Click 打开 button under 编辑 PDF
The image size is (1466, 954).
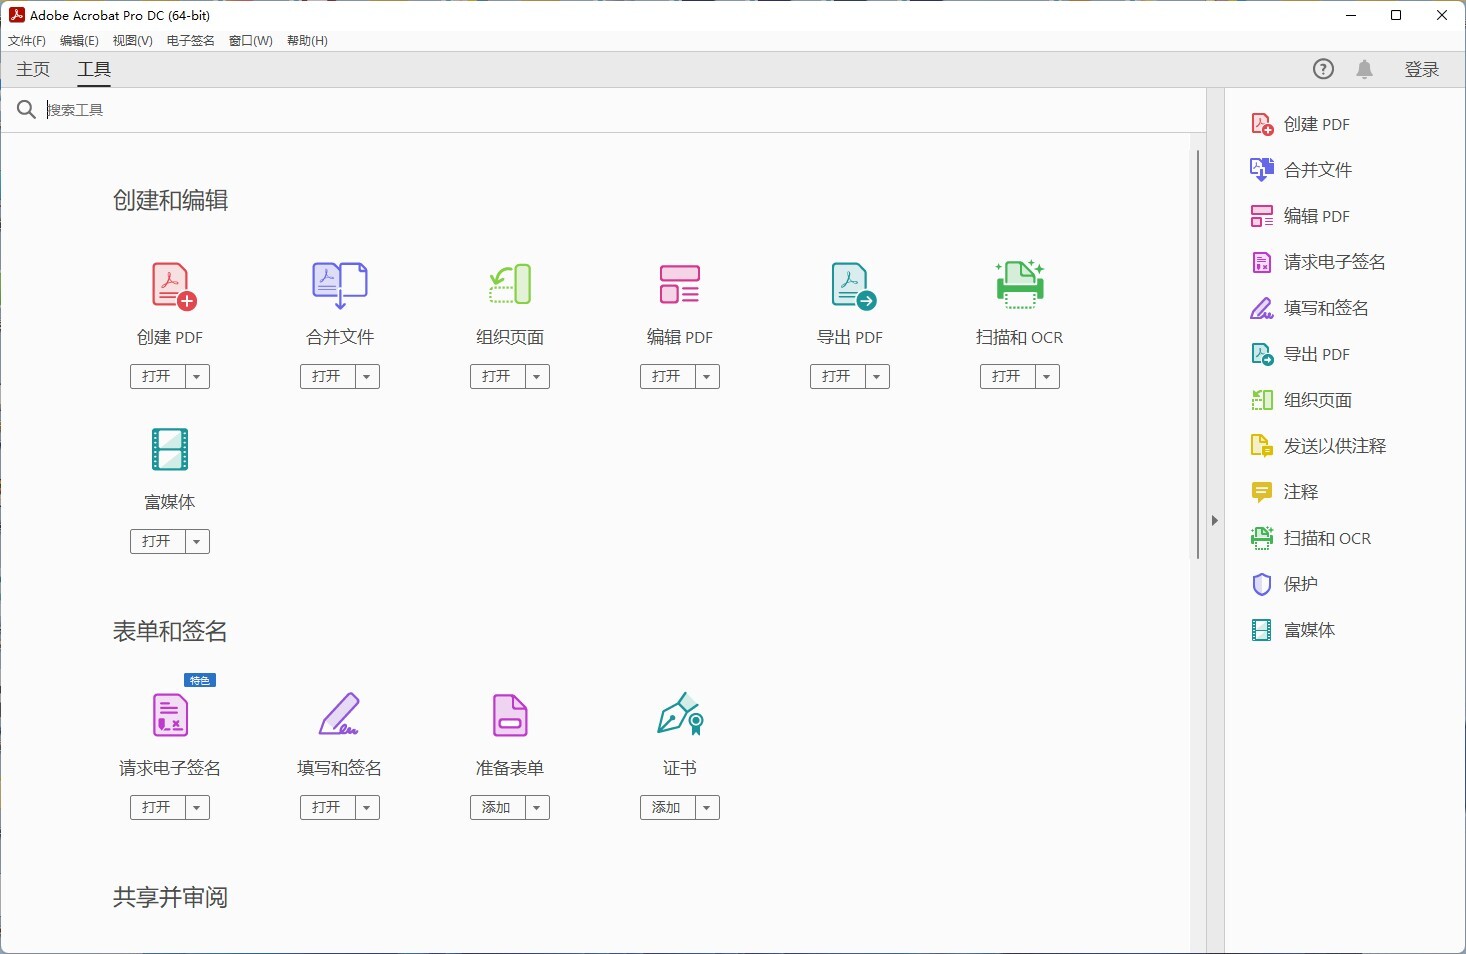coord(668,377)
